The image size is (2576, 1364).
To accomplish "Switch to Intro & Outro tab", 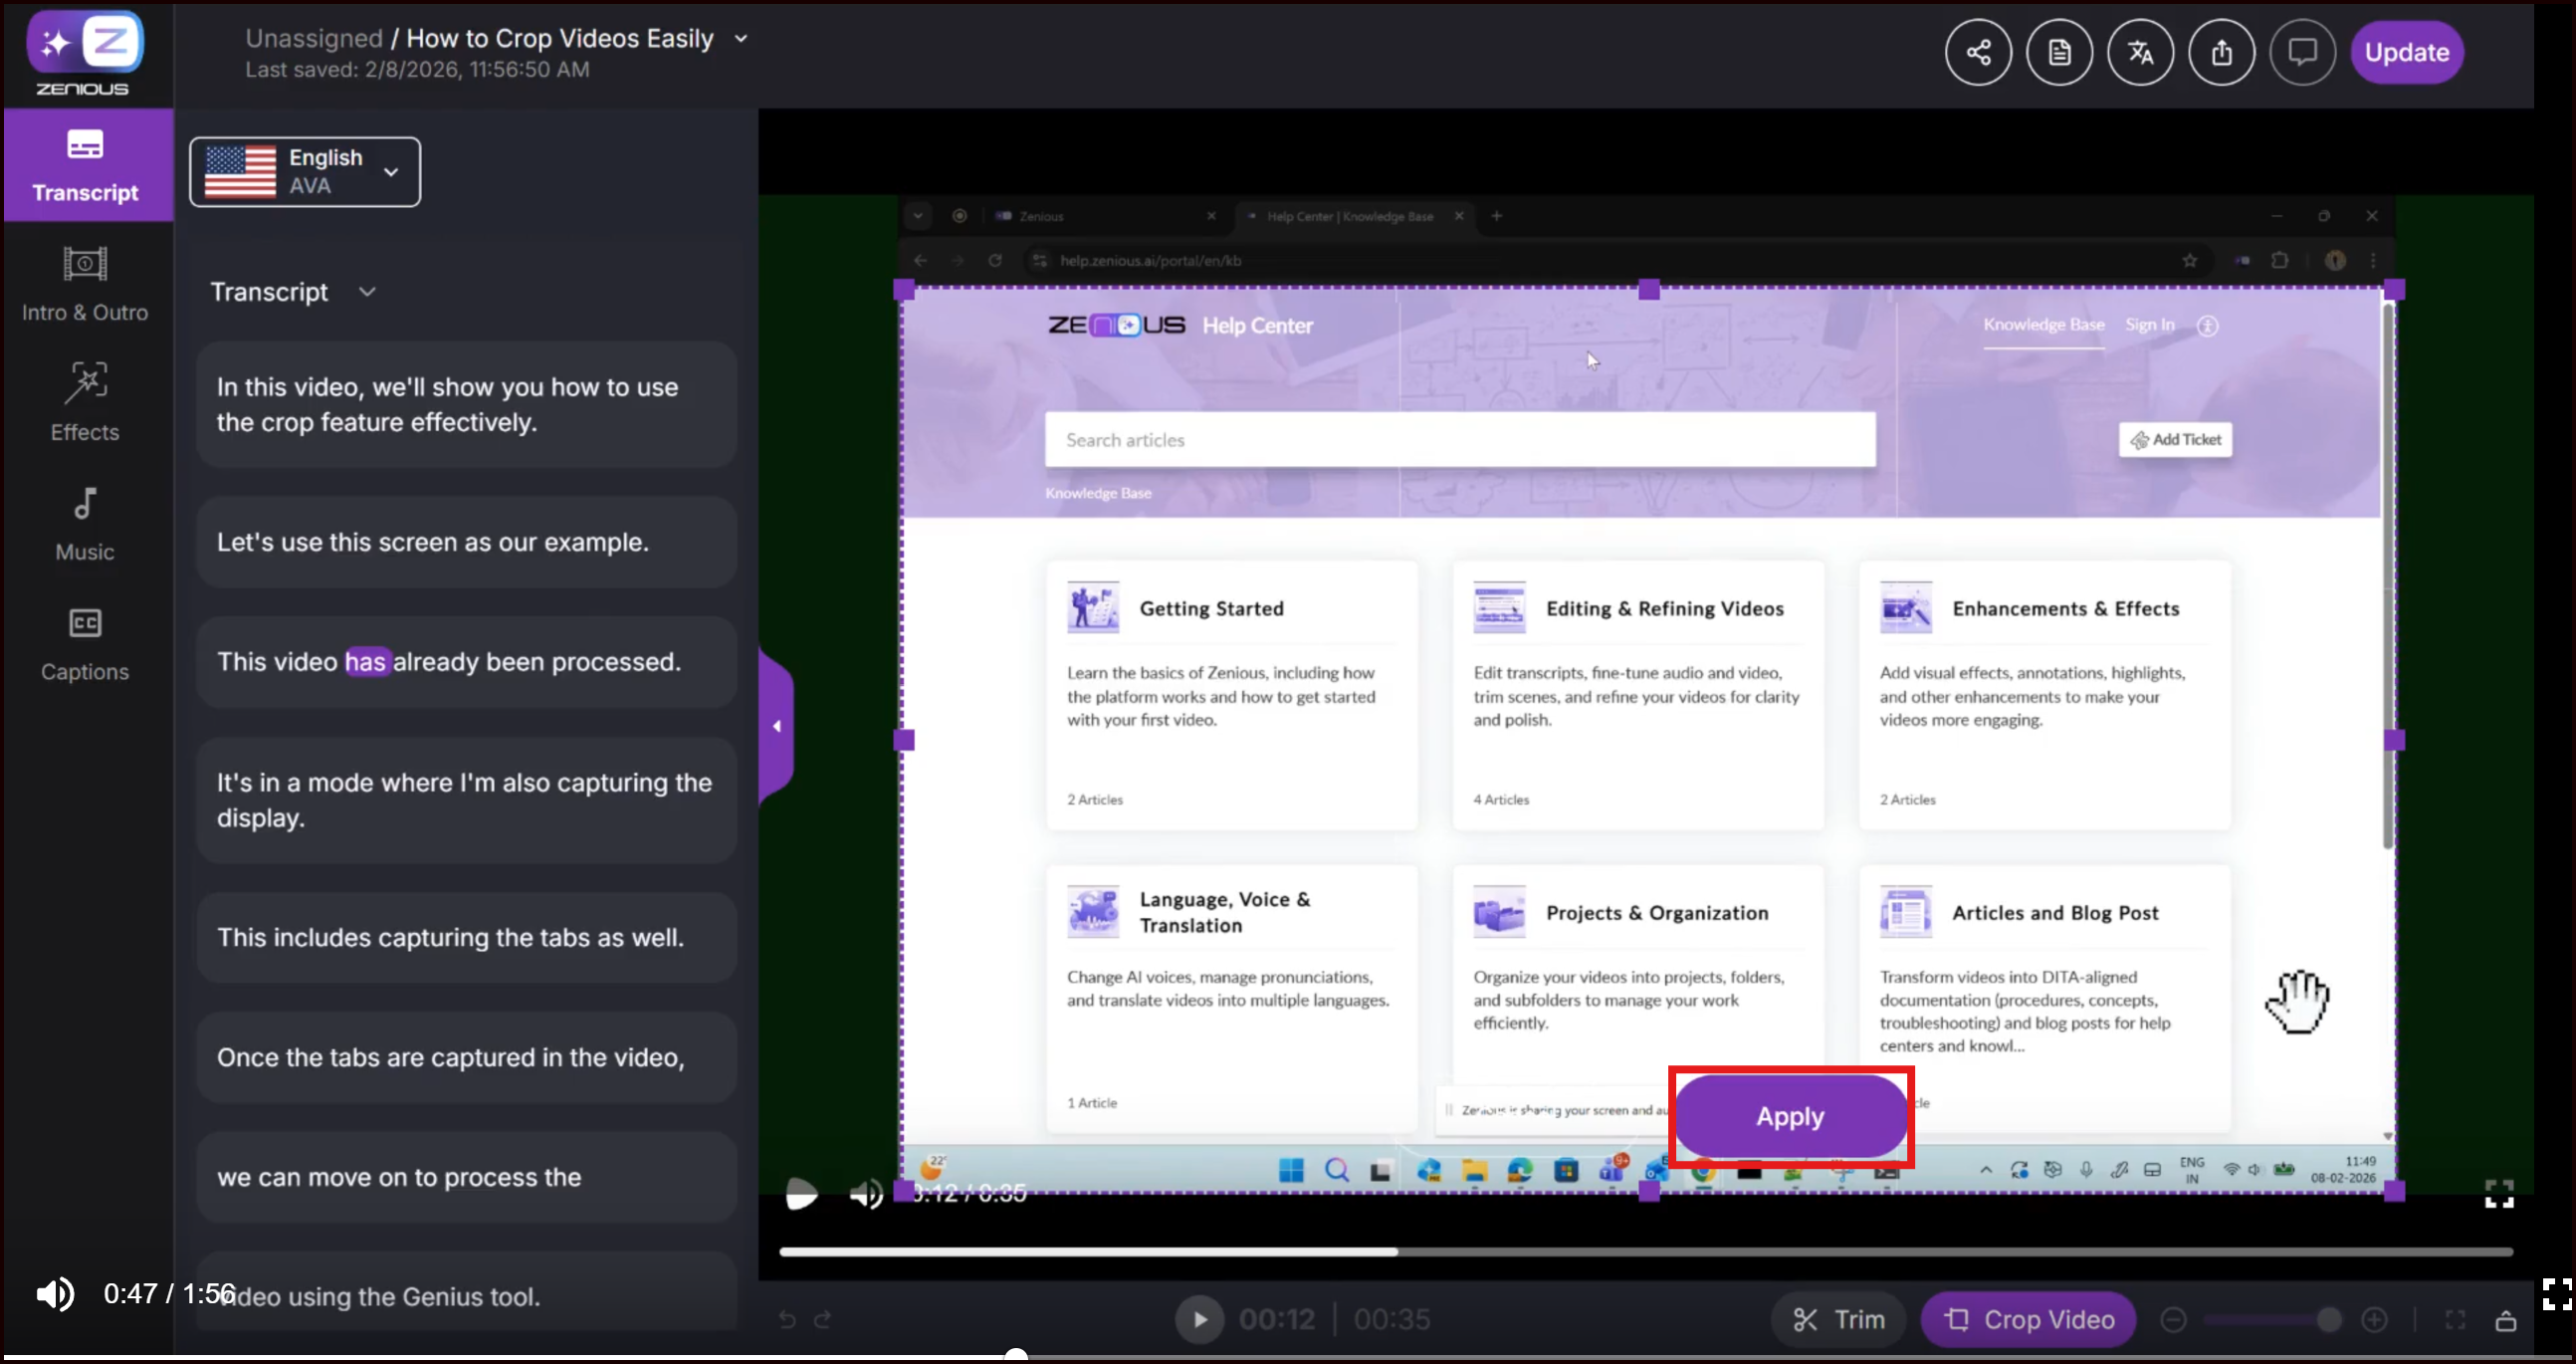I will [85, 283].
